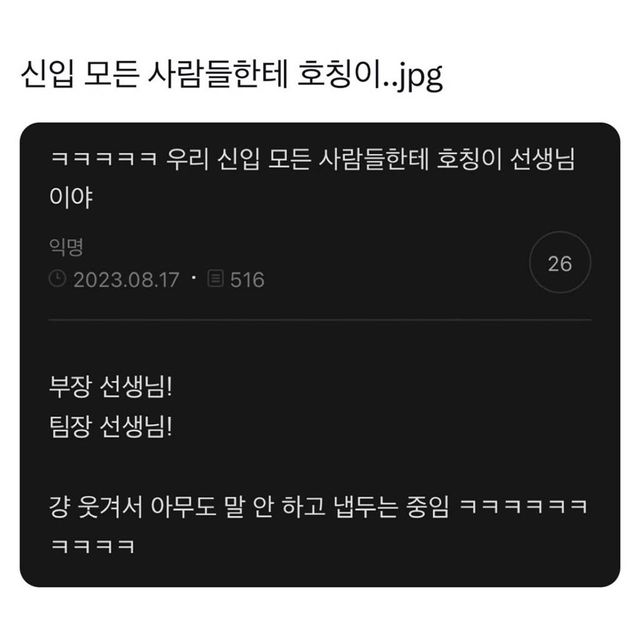Screen dimensions: 640x633
Task: Select the 익명 author label
Action: point(66,247)
